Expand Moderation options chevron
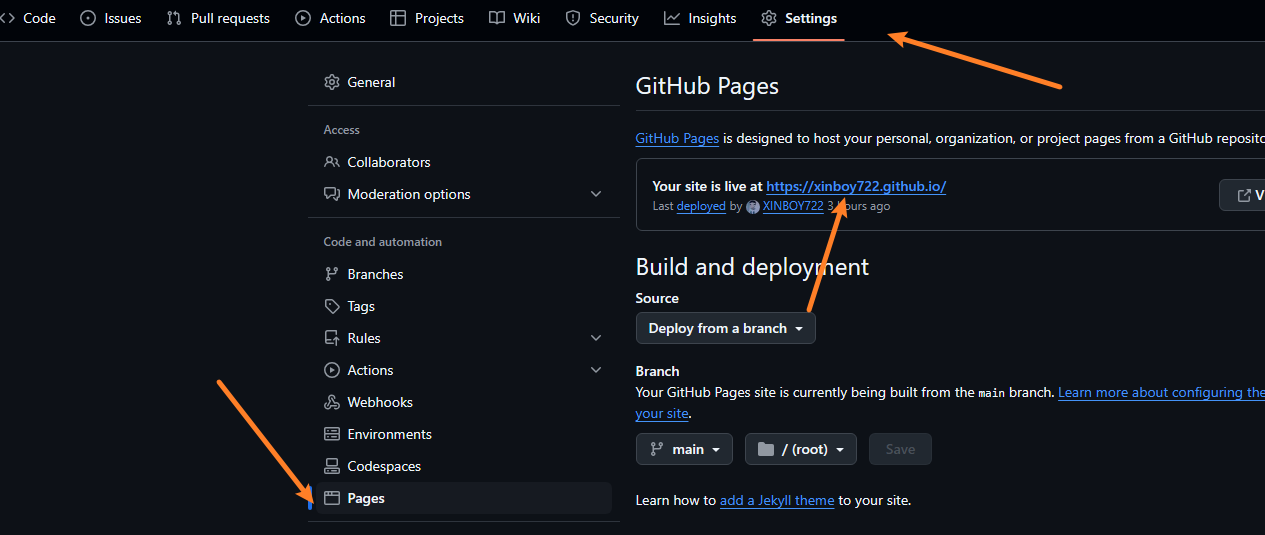This screenshot has width=1265, height=535. point(596,194)
